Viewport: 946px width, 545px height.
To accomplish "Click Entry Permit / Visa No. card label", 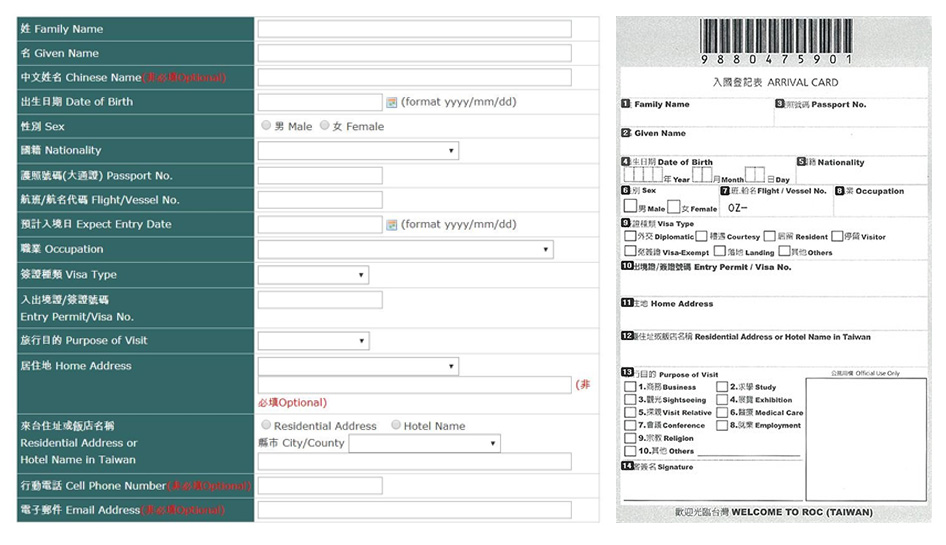I will point(742,267).
